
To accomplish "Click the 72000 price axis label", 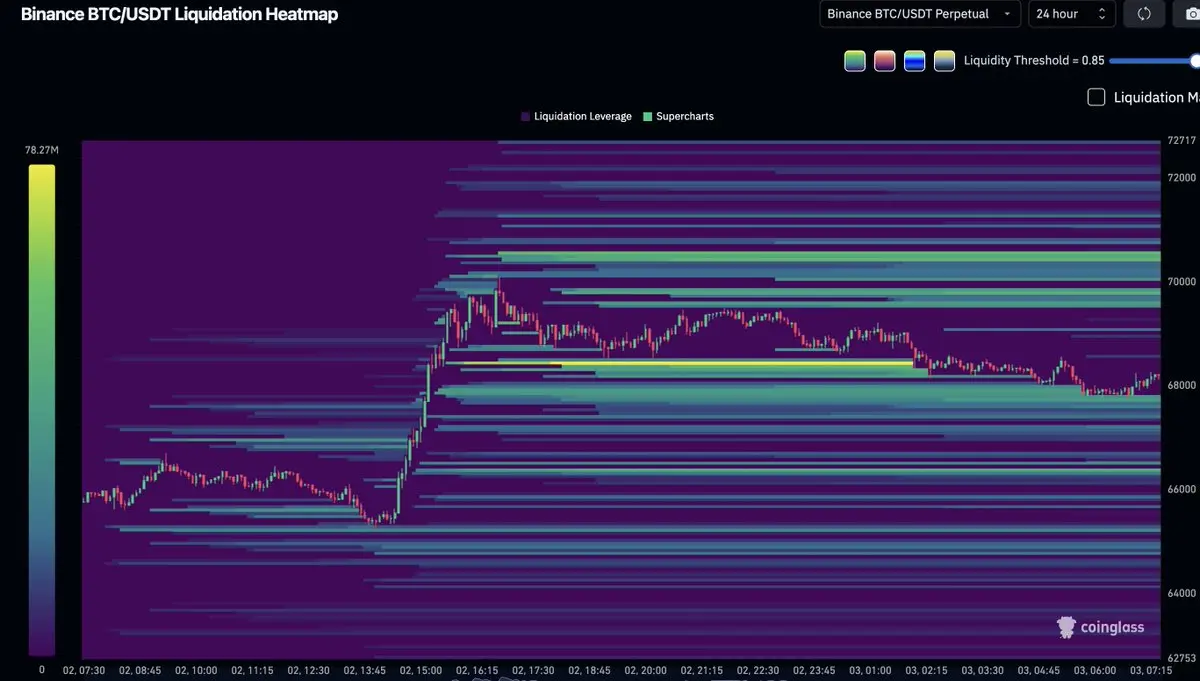I will [1181, 178].
